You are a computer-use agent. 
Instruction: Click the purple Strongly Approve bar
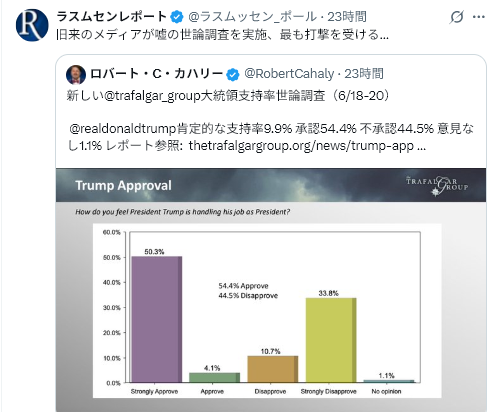(157, 319)
